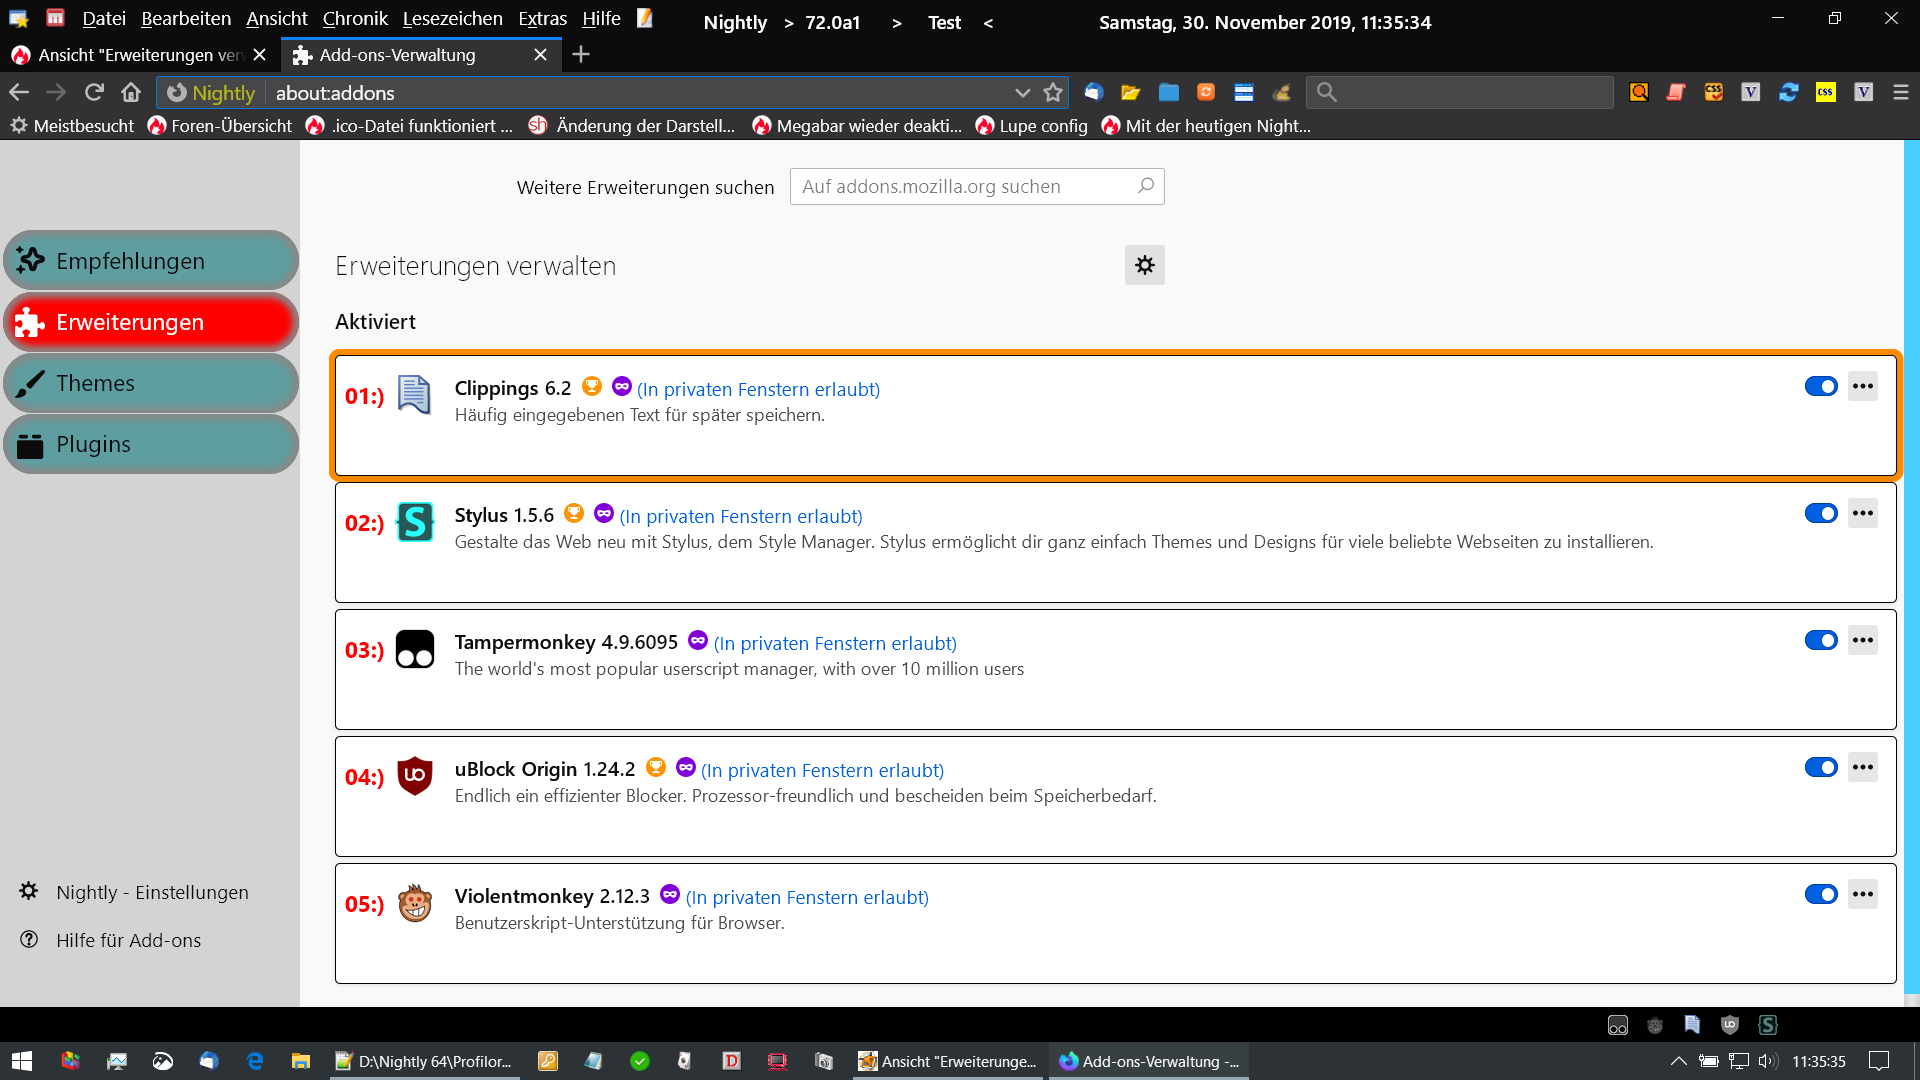This screenshot has width=1920, height=1080.
Task: Open Hilfe für Add-ons link
Action: pyautogui.click(x=128, y=940)
